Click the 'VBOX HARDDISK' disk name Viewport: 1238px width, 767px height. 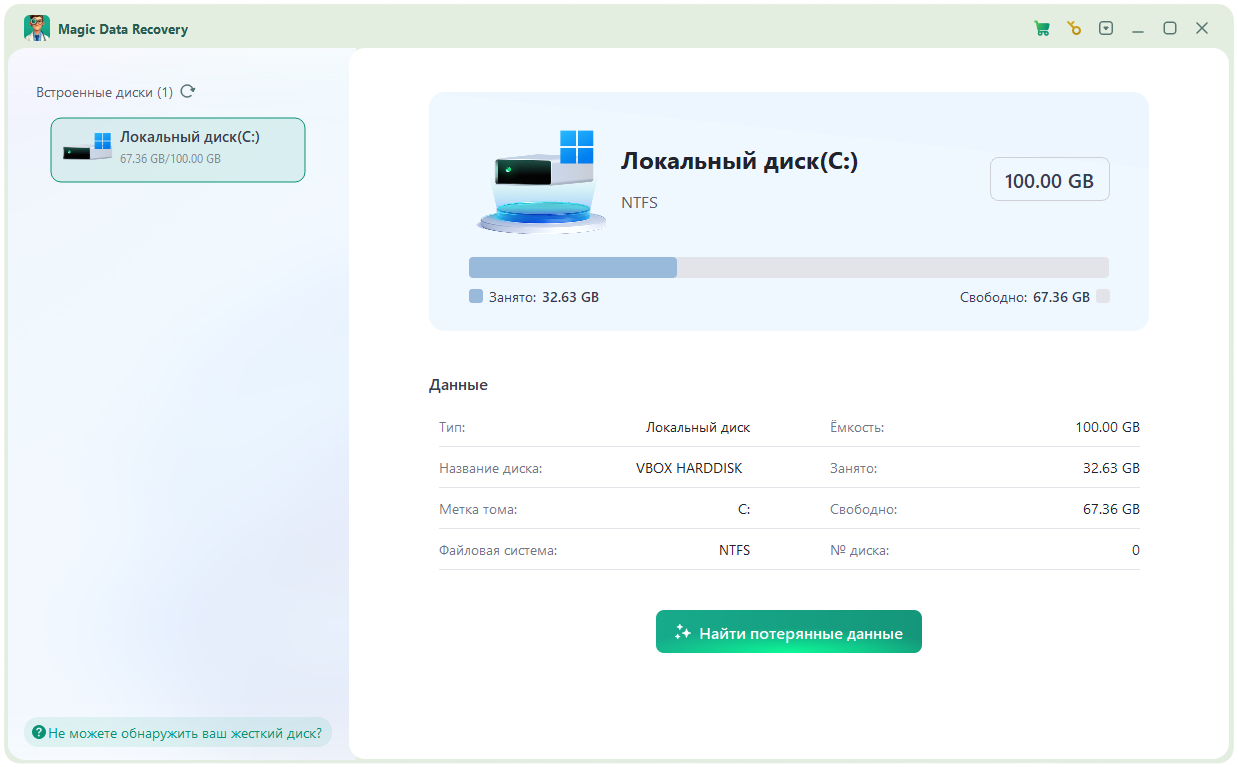click(689, 467)
